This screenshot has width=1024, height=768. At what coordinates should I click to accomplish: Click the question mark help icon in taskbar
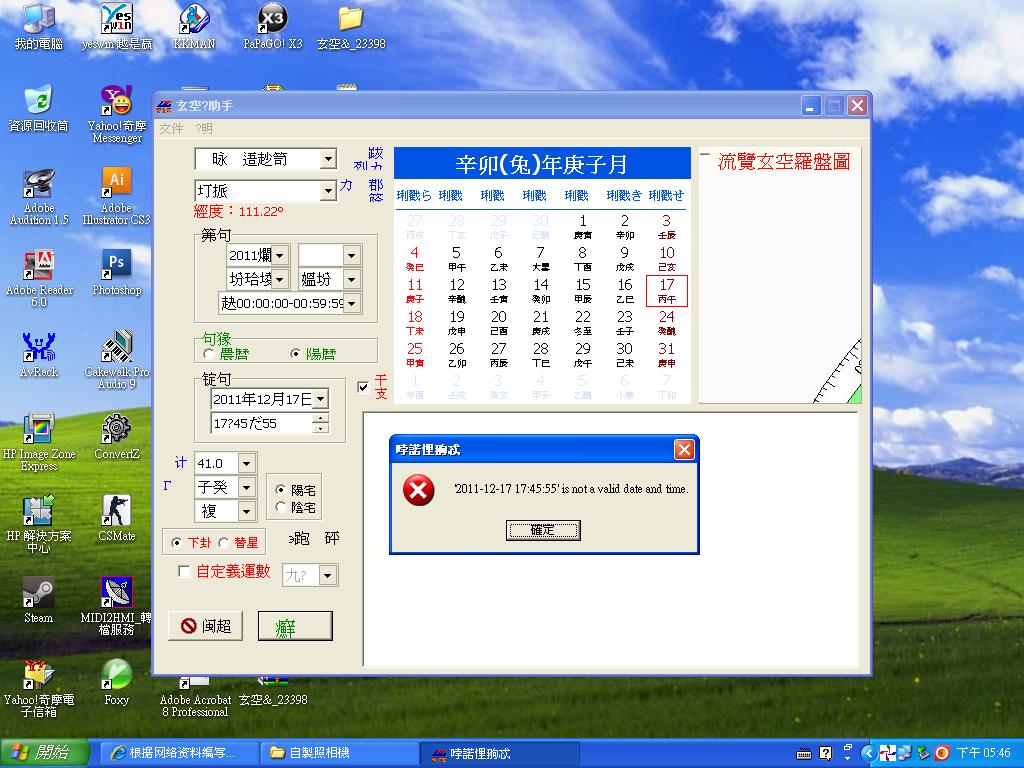coord(825,754)
